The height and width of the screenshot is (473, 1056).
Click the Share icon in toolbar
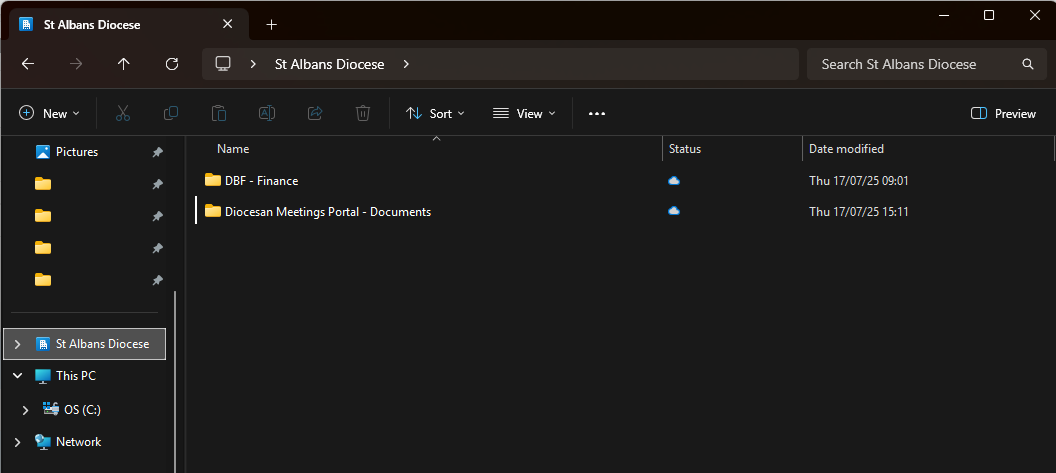(315, 113)
